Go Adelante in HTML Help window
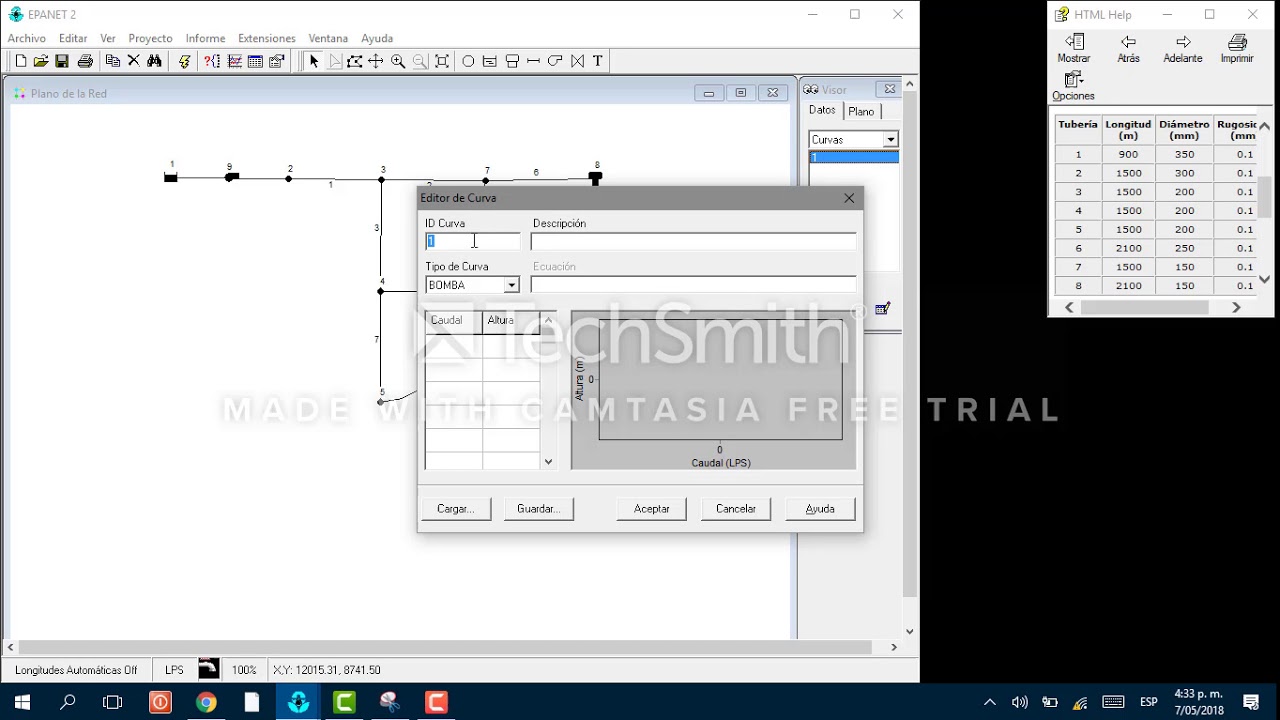The width and height of the screenshot is (1280, 720). pos(1183,49)
